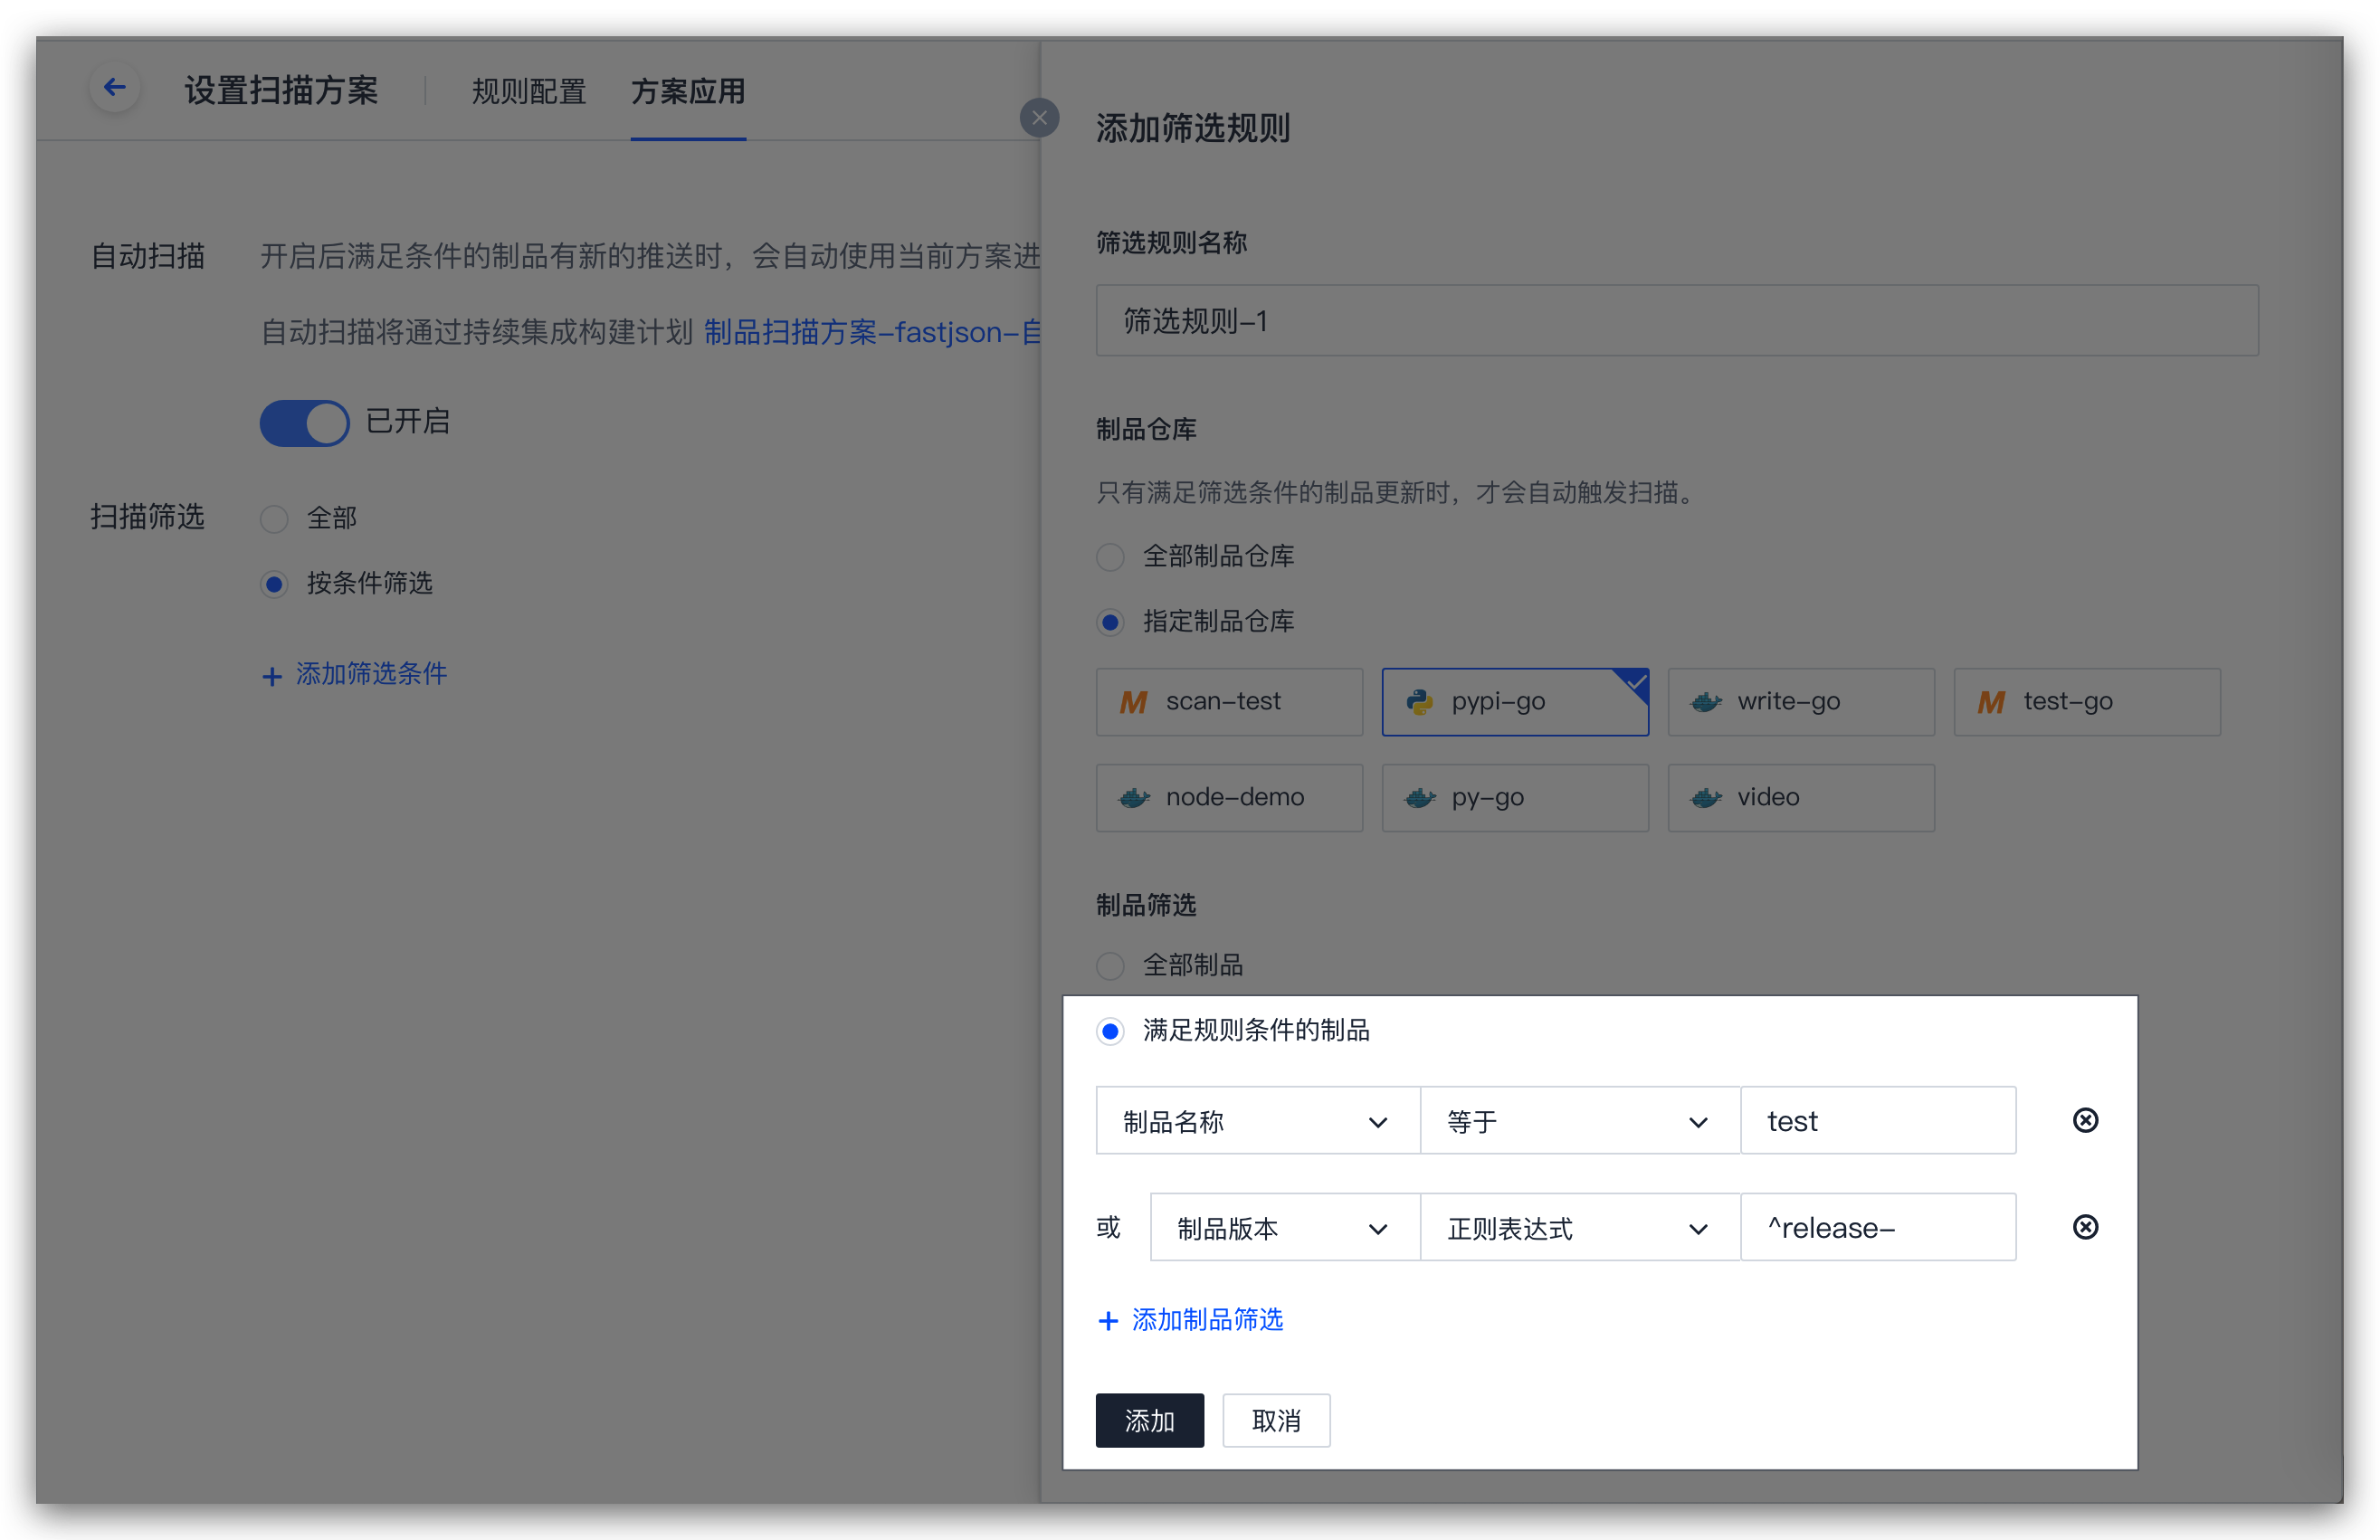This screenshot has width=2380, height=1540.
Task: Choose 指定制品仓库 radio option
Action: click(x=1110, y=622)
